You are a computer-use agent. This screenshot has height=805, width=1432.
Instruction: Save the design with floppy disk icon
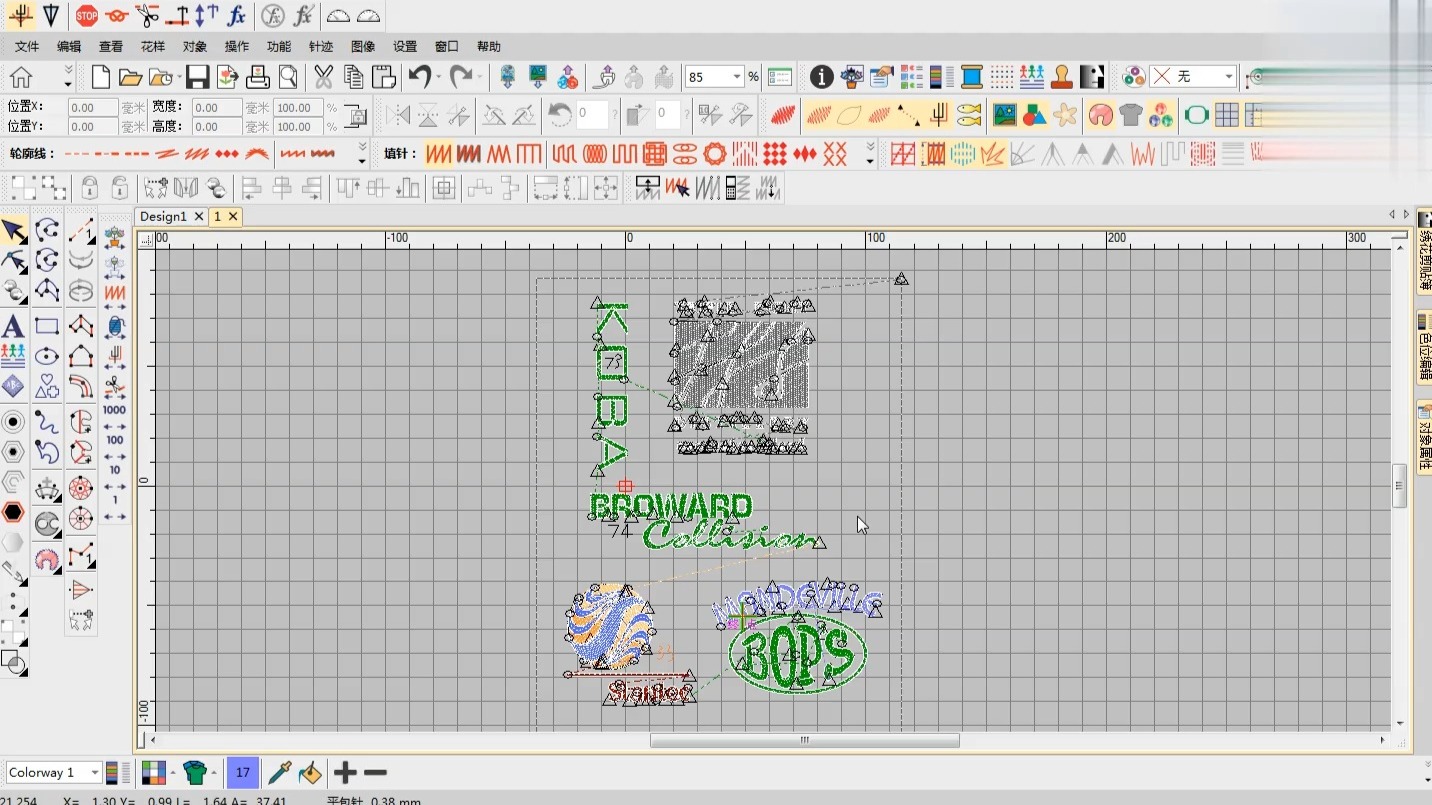click(197, 77)
